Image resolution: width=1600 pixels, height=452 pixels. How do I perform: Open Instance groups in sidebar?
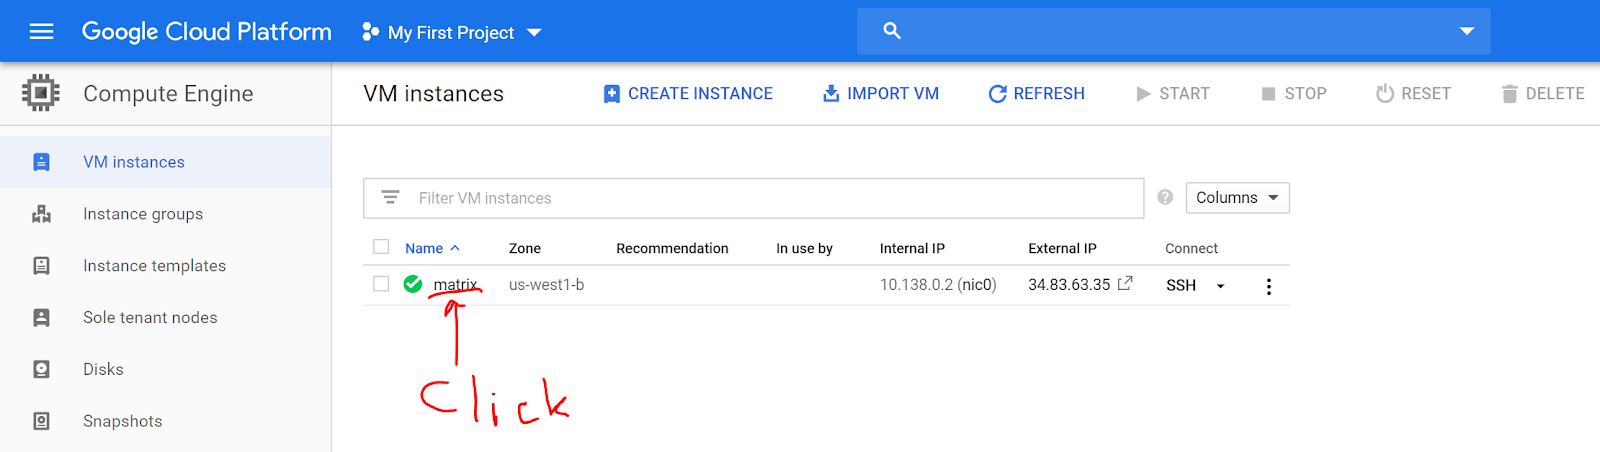(x=165, y=214)
